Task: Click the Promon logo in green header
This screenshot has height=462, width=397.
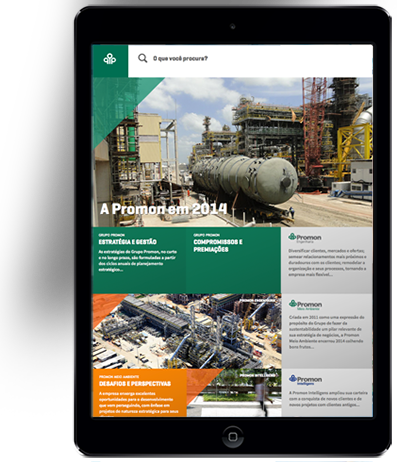Action: click(x=110, y=59)
